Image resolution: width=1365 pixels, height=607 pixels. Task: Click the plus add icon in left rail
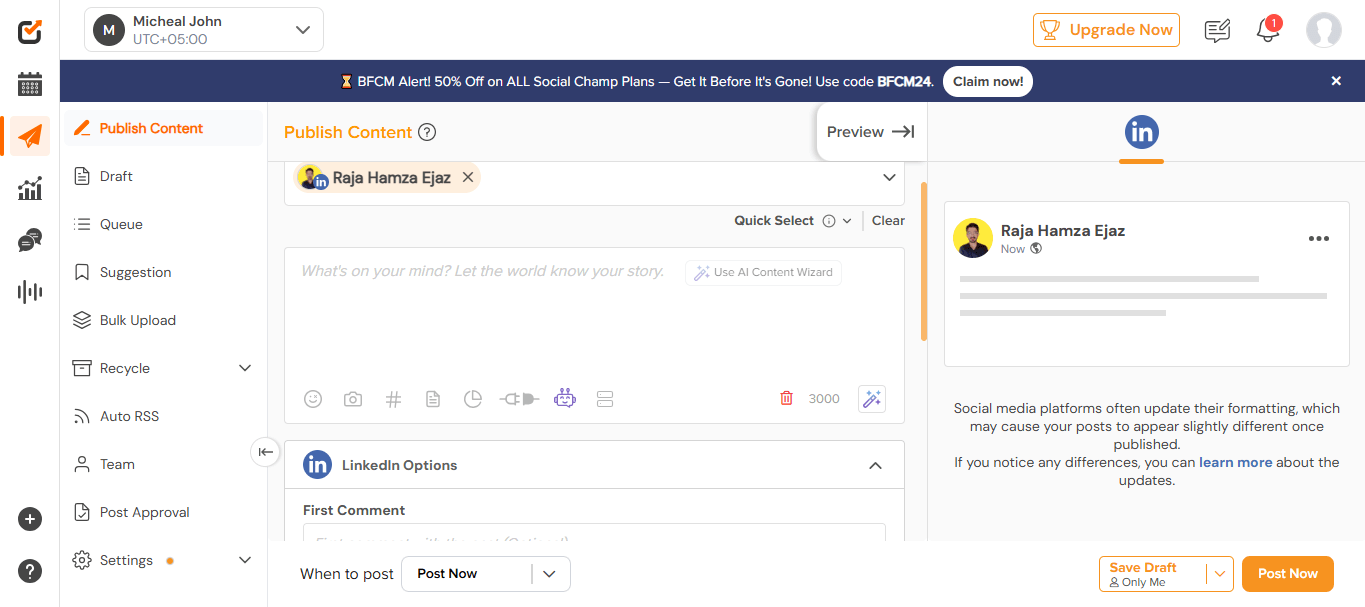coord(30,519)
